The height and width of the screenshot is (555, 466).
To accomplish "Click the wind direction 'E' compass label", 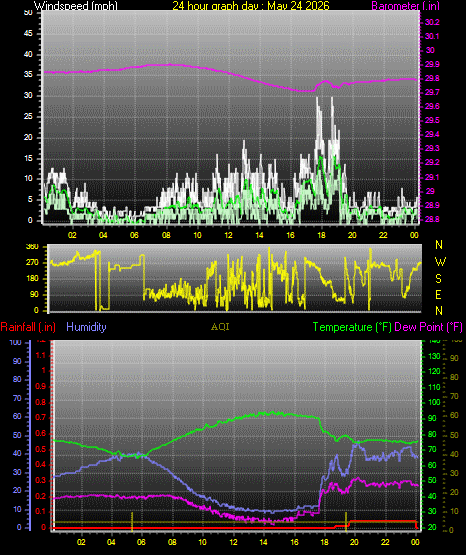I will click(438, 294).
